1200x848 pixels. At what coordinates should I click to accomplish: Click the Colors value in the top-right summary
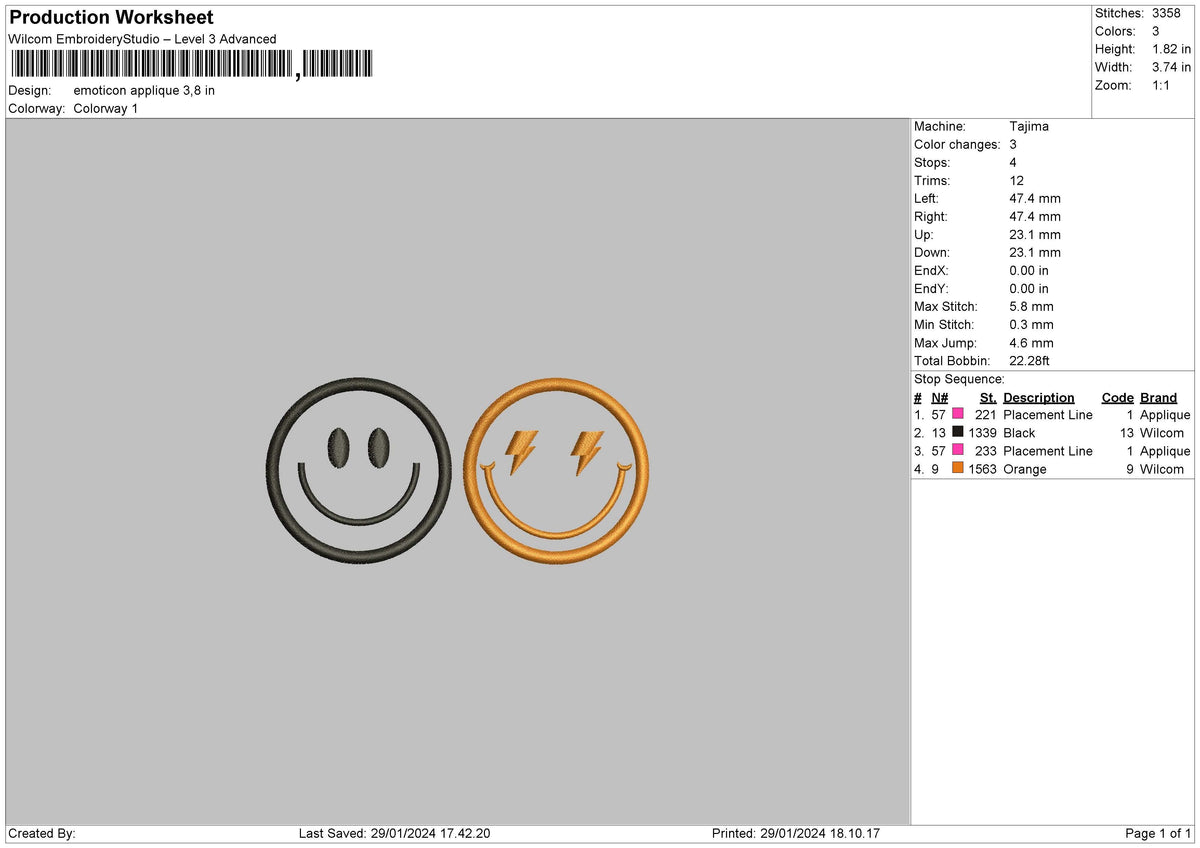point(1157,31)
